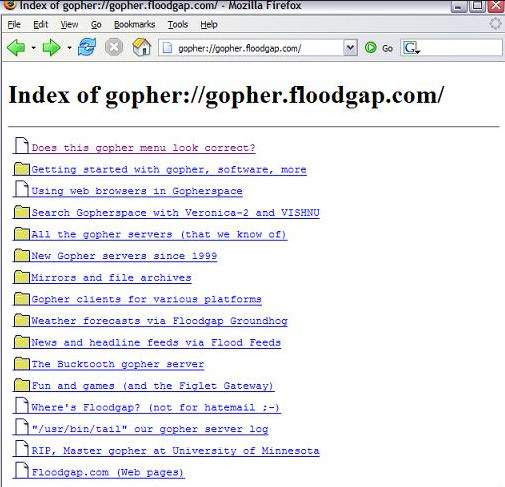The height and width of the screenshot is (487, 505).
Task: Click the Firefox logo in title bar
Action: [9, 4]
